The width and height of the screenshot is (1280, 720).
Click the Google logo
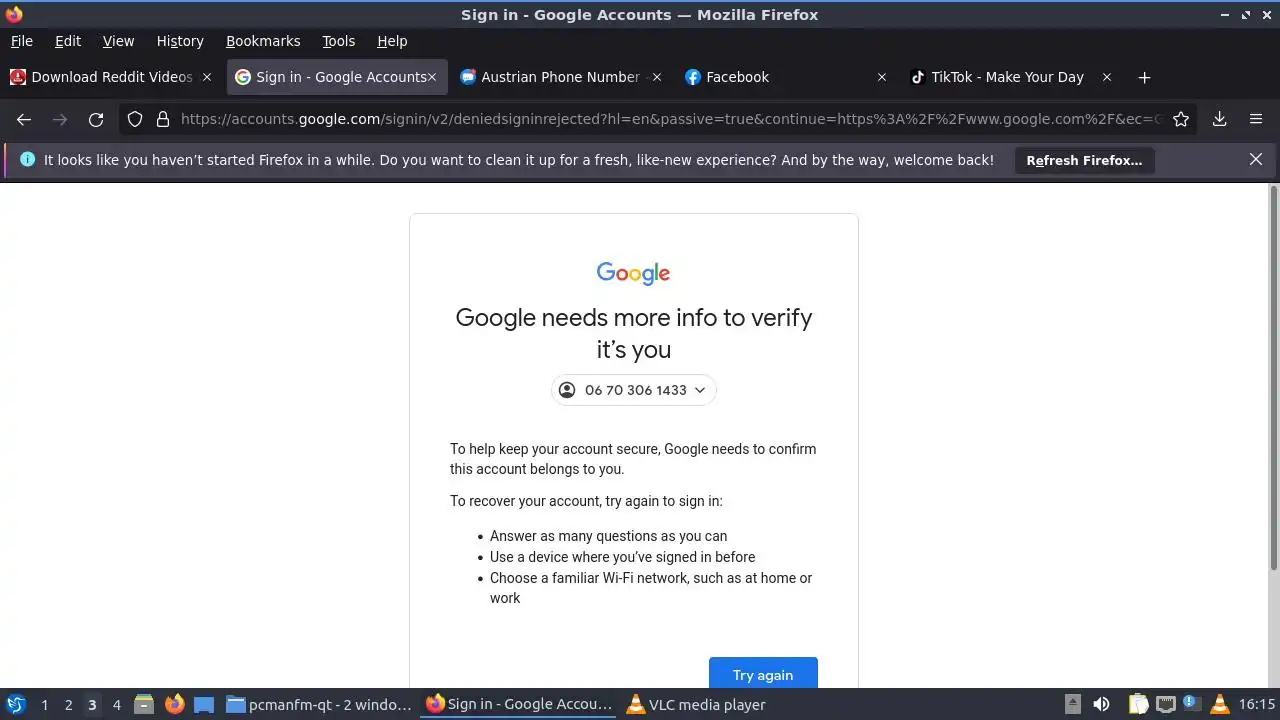pyautogui.click(x=633, y=273)
